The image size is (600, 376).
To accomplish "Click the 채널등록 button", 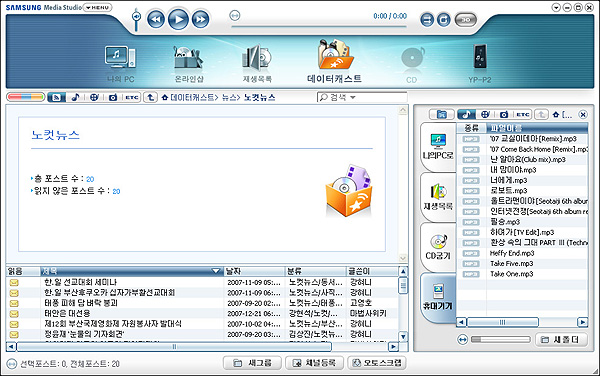I will (314, 363).
